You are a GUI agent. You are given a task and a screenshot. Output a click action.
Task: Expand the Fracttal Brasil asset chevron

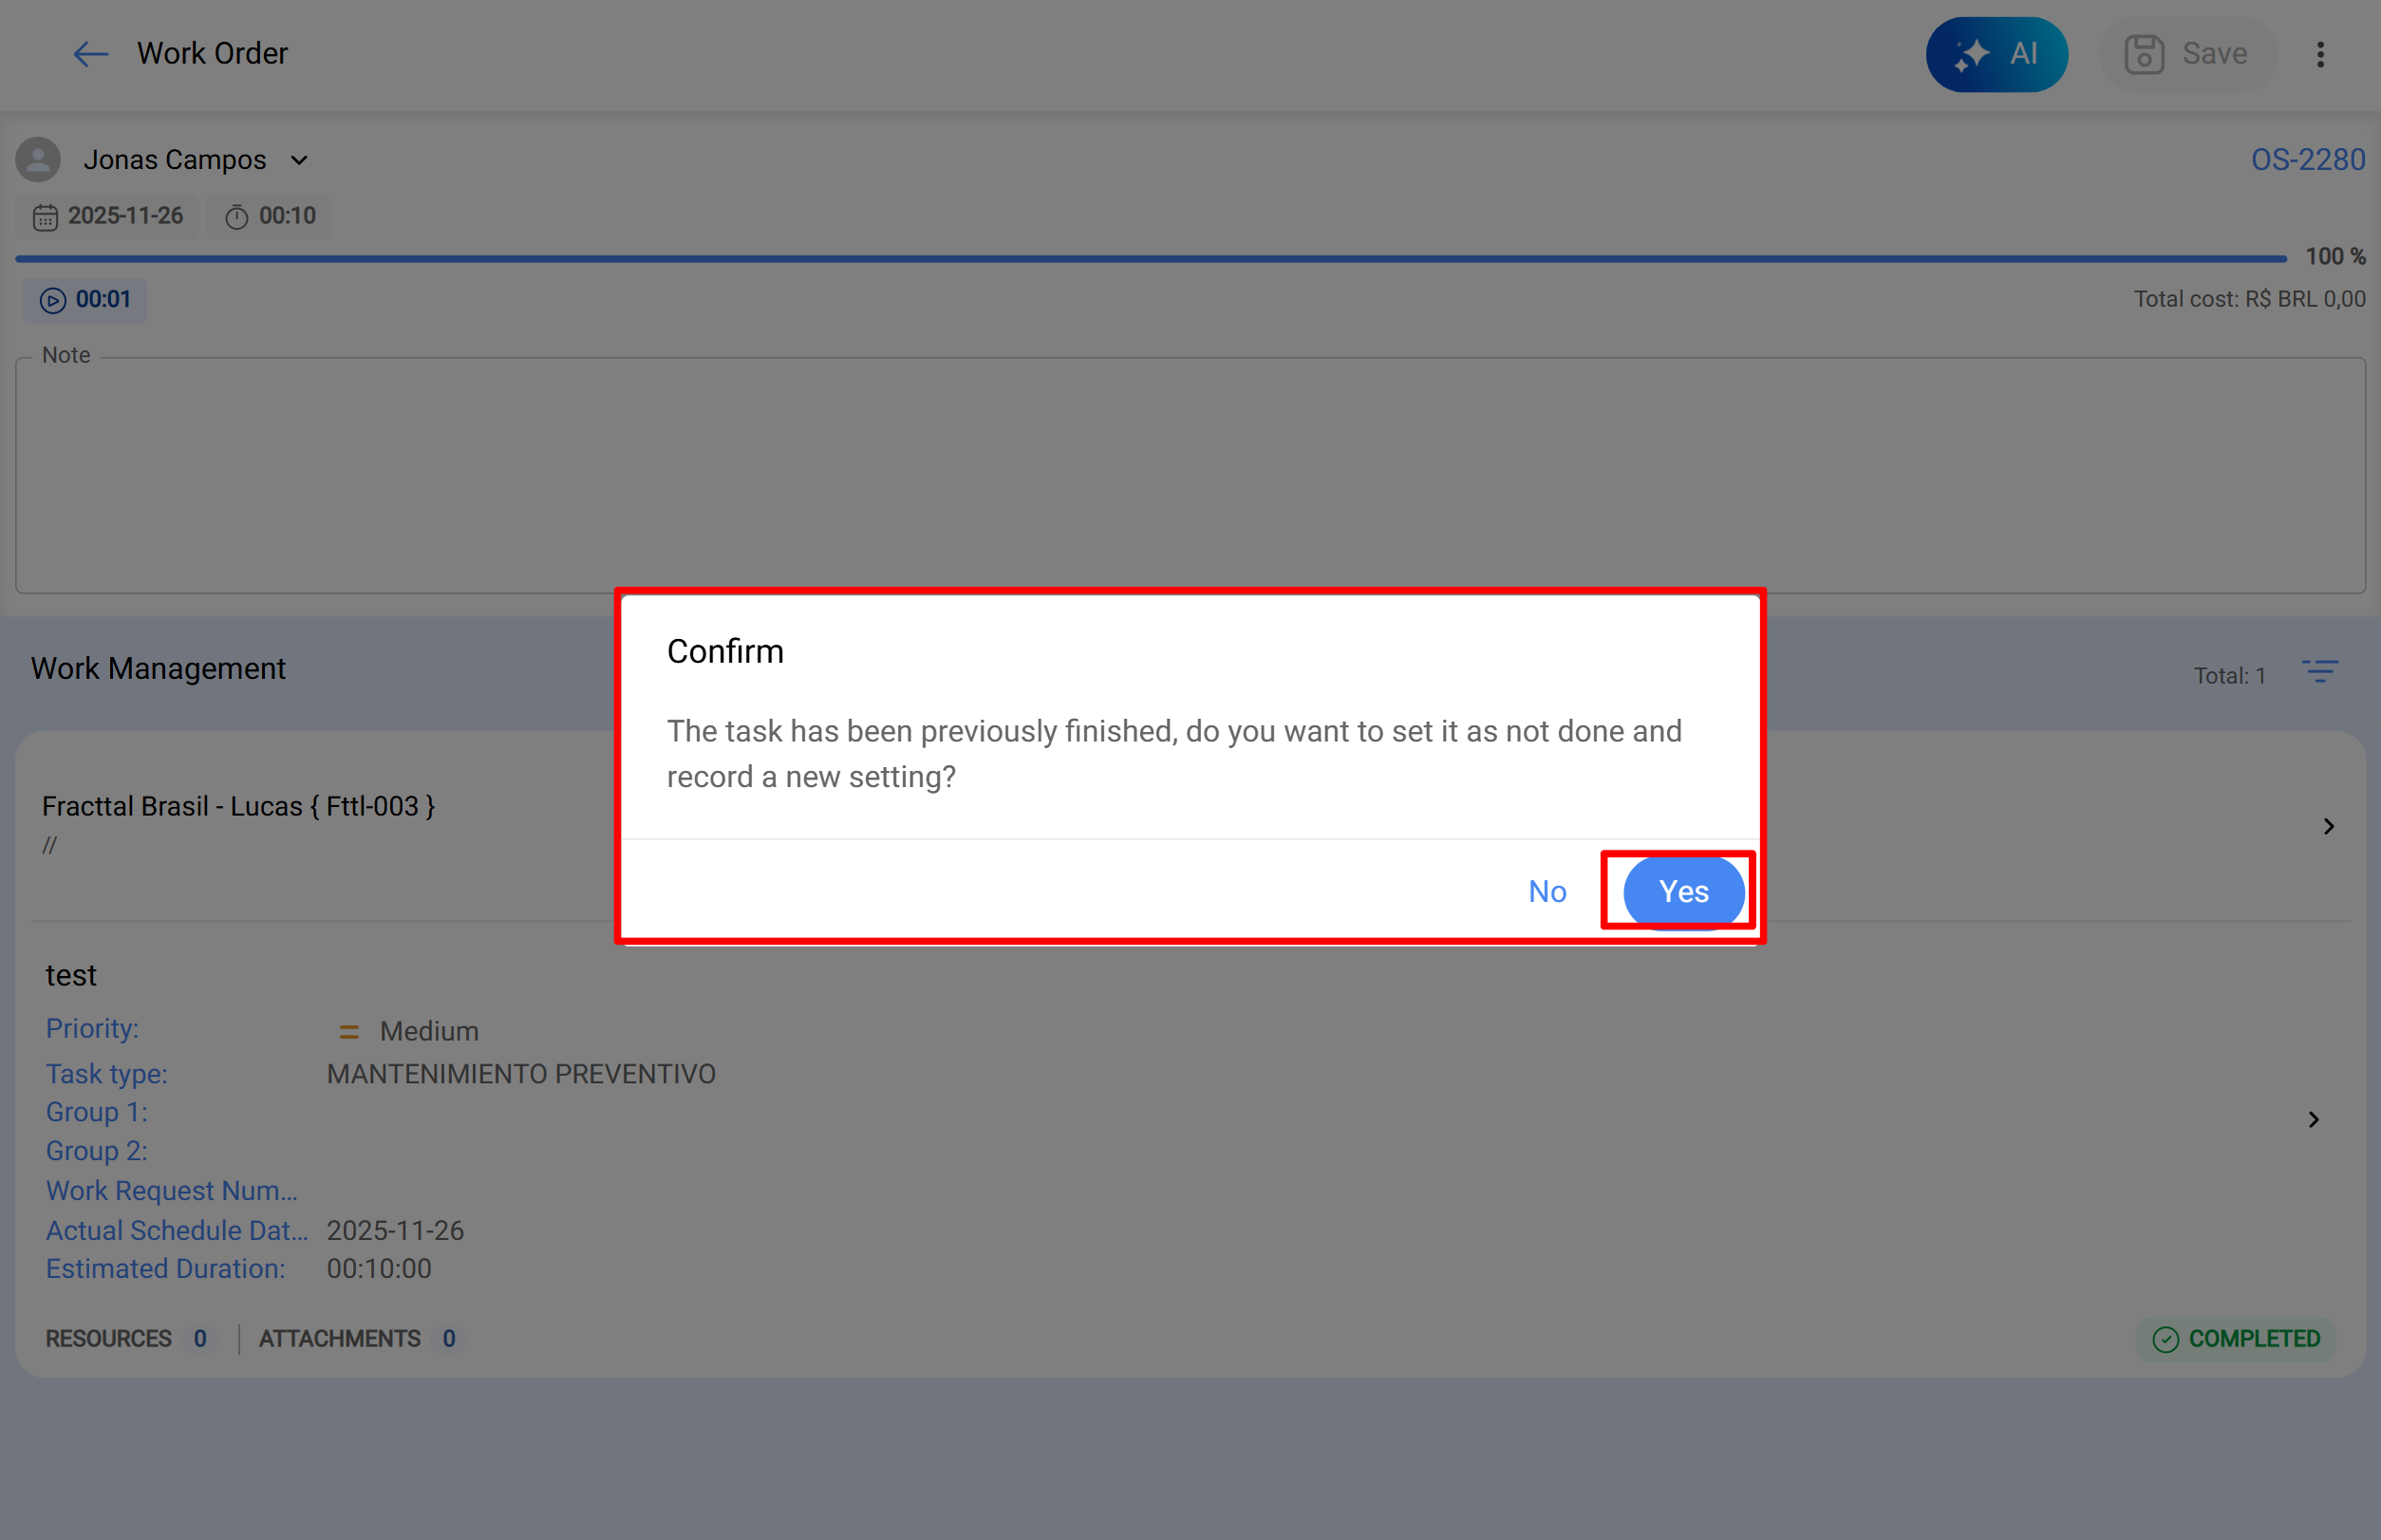[x=2329, y=827]
